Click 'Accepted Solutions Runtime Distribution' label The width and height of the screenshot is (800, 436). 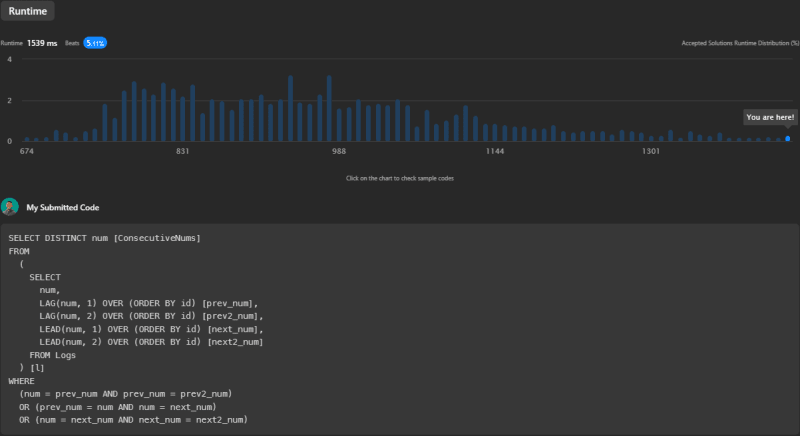pyautogui.click(x=740, y=43)
